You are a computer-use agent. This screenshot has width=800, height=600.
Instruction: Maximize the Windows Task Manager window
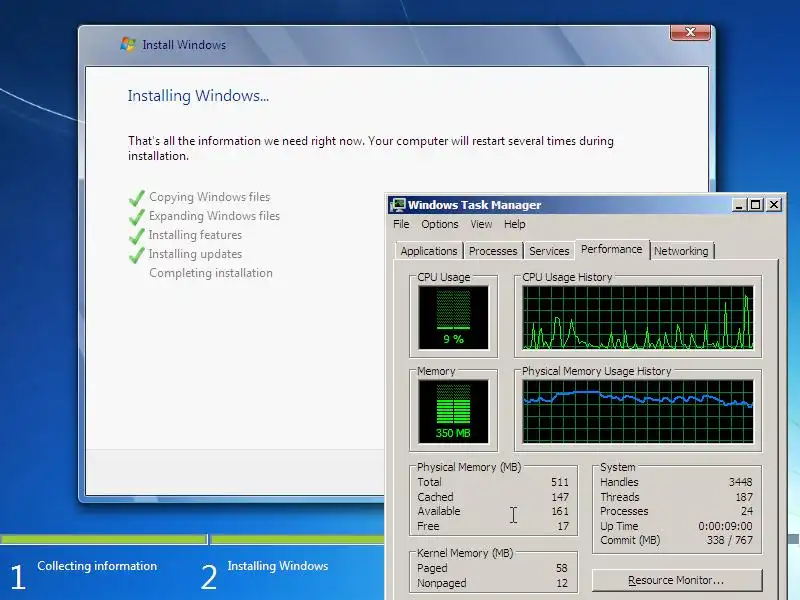755,205
